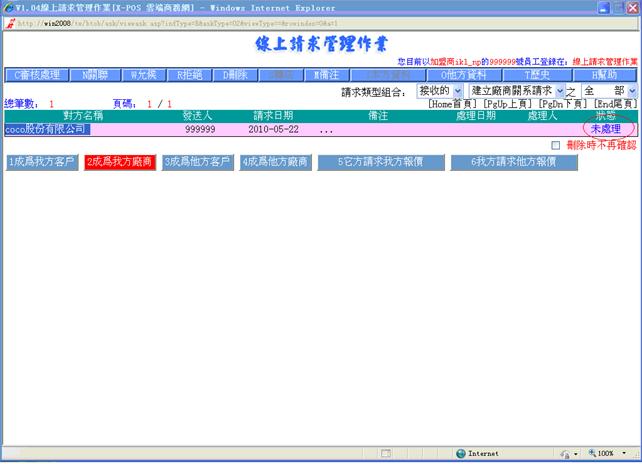Toggle the 刪除時不再確認 checkbox

556,145
